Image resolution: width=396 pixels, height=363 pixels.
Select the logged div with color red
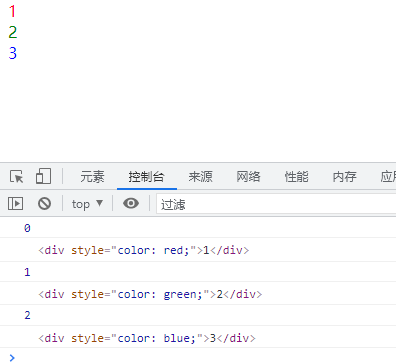coord(144,250)
